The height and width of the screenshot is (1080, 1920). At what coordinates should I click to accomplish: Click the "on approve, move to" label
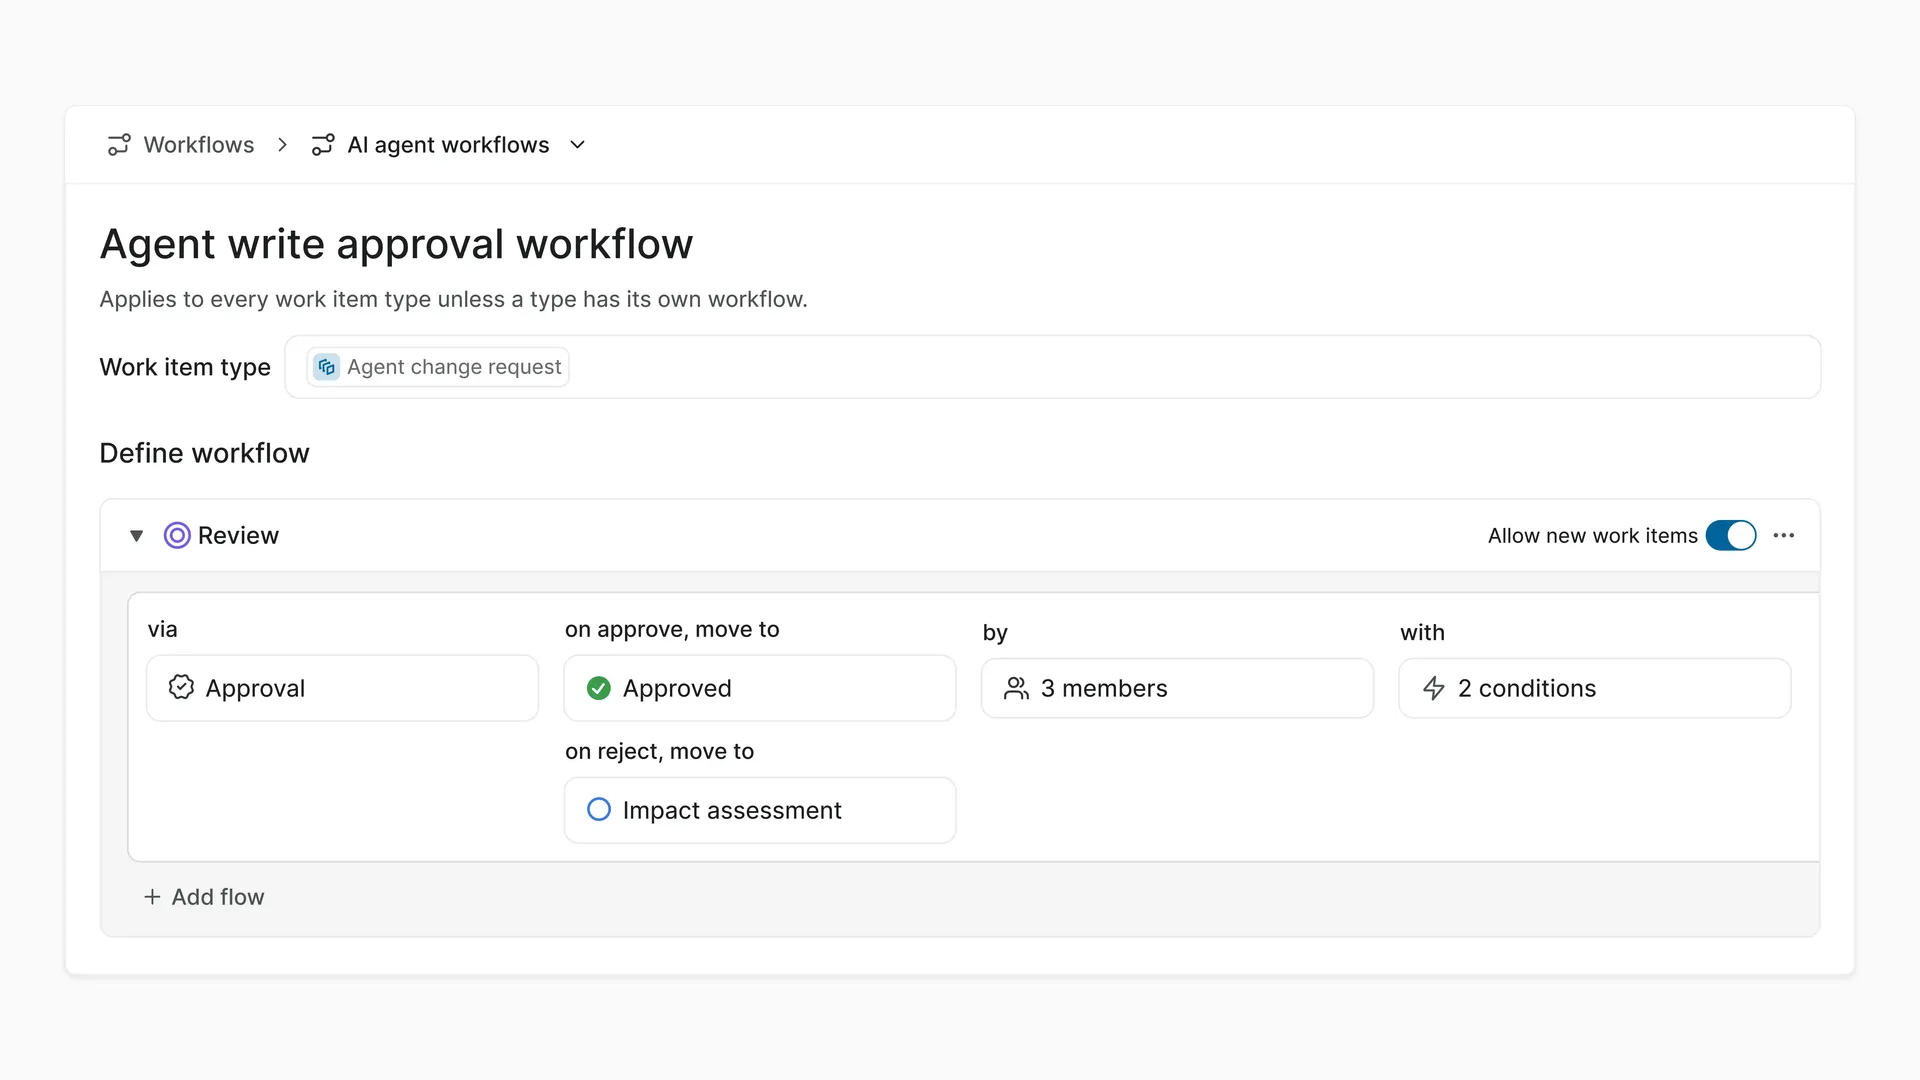[672, 629]
